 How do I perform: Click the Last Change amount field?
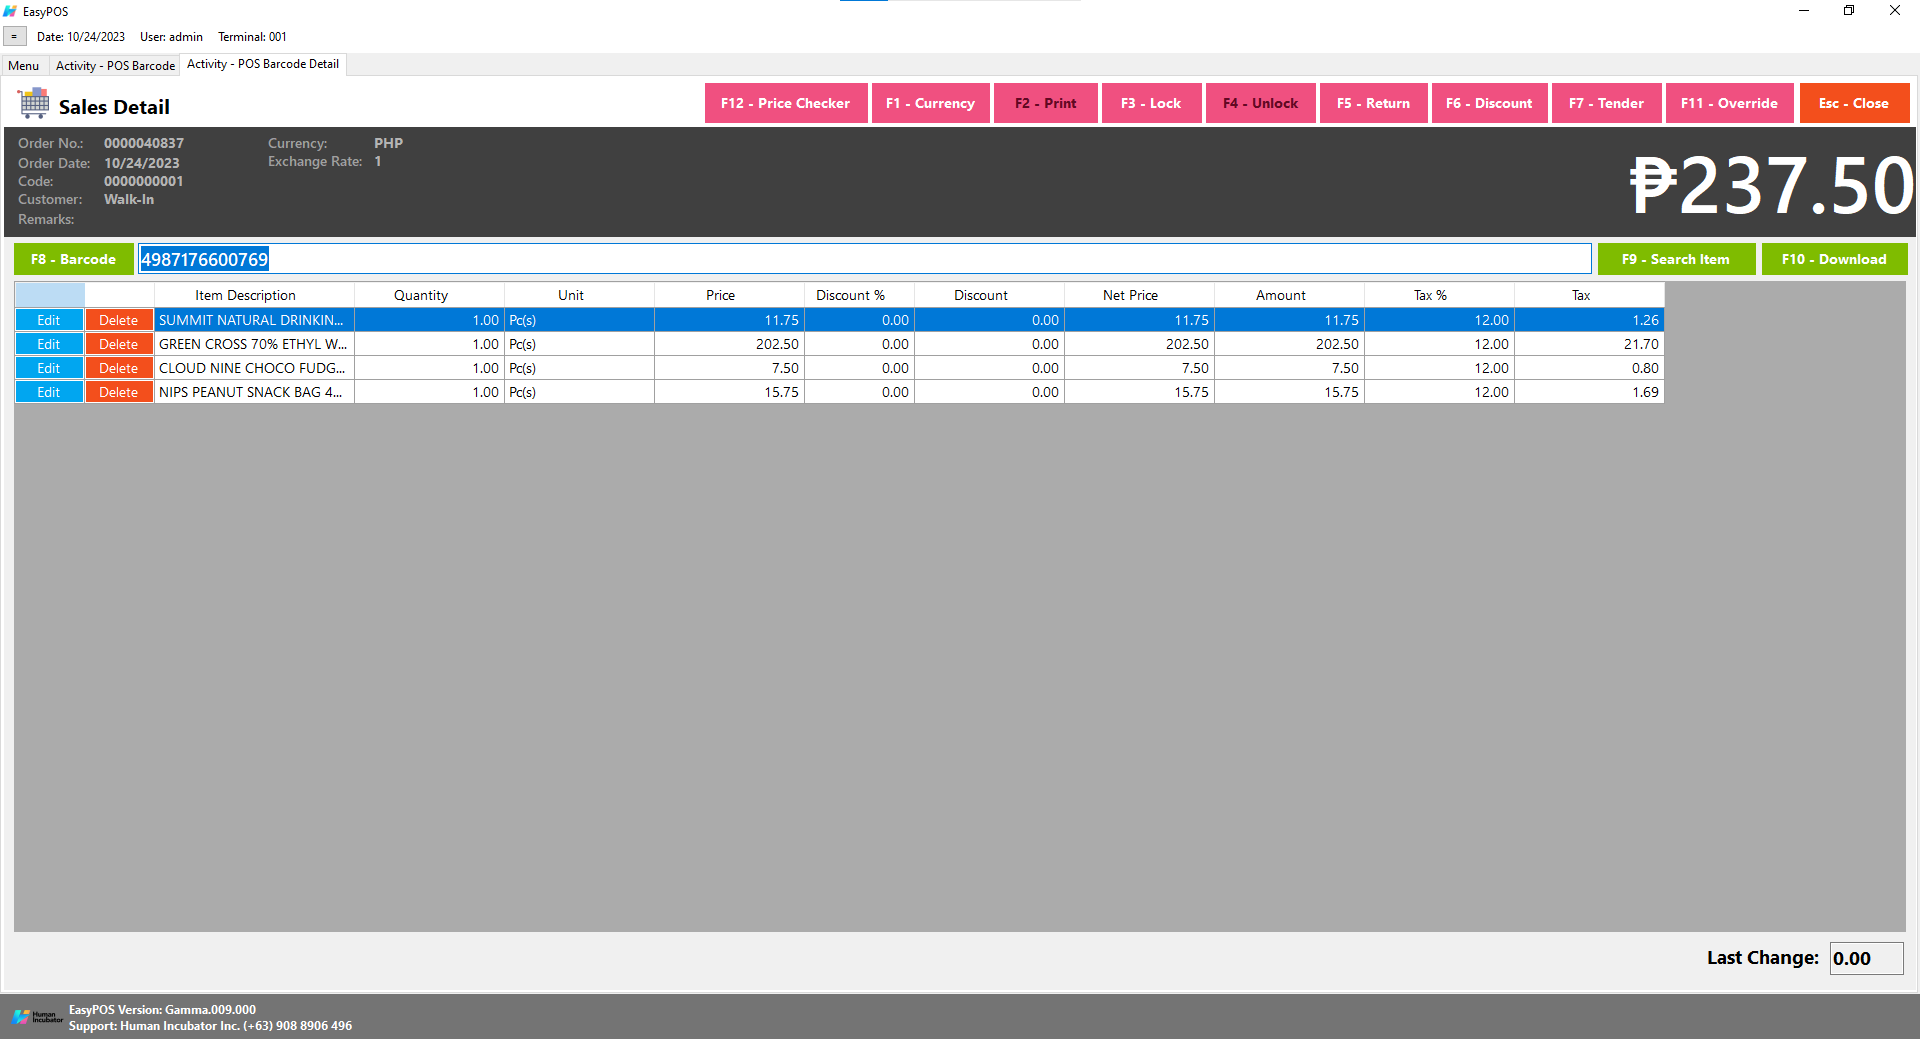tap(1865, 958)
